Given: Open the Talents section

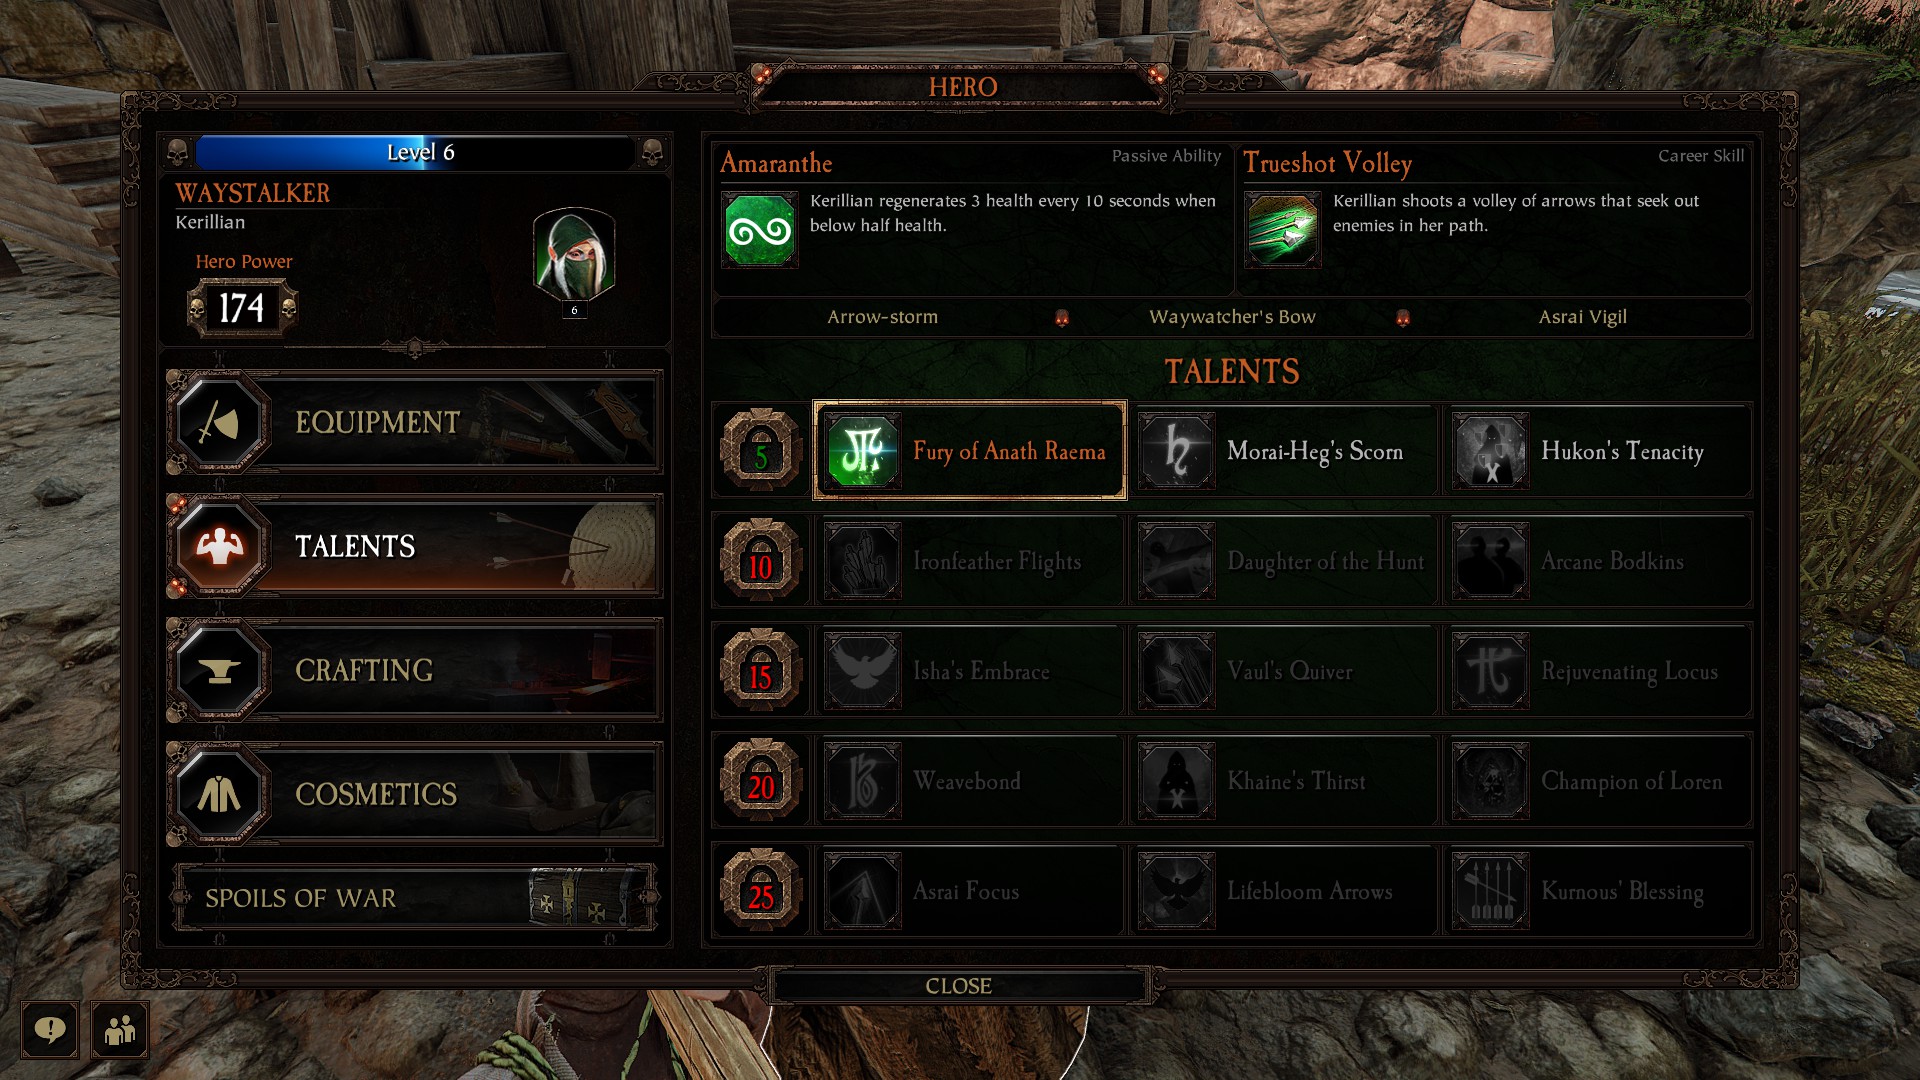Looking at the screenshot, I should coord(414,546).
